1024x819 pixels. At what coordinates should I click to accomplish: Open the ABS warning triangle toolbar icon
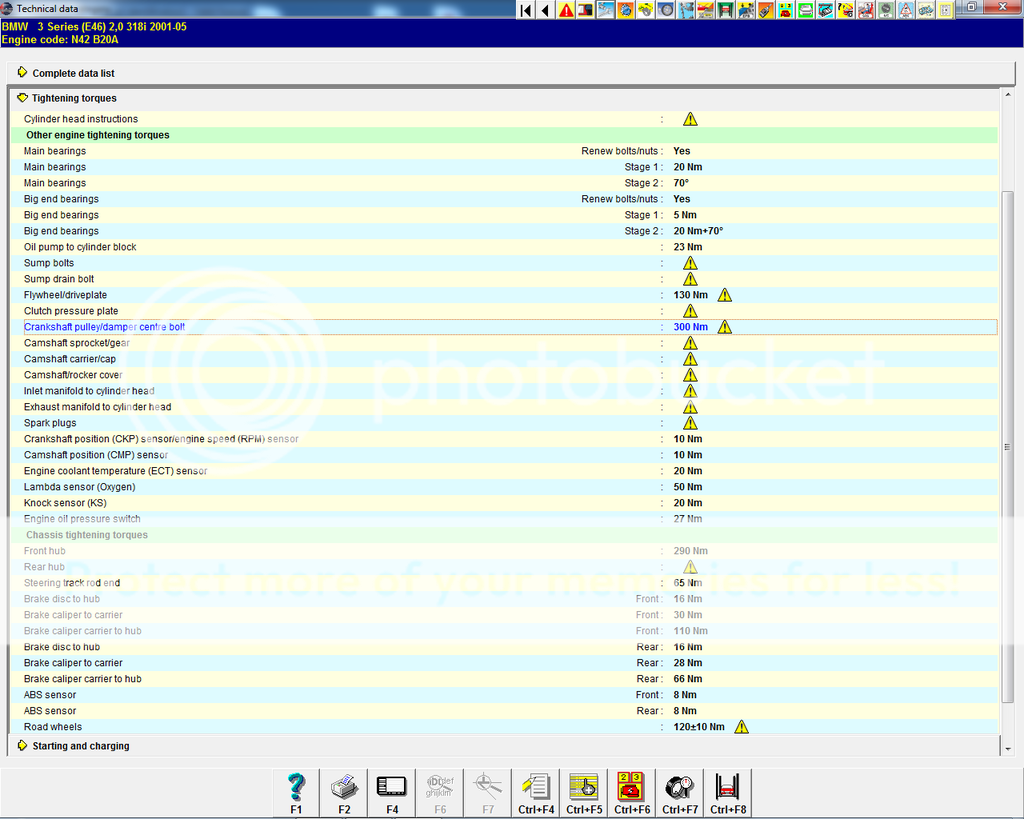click(x=905, y=10)
